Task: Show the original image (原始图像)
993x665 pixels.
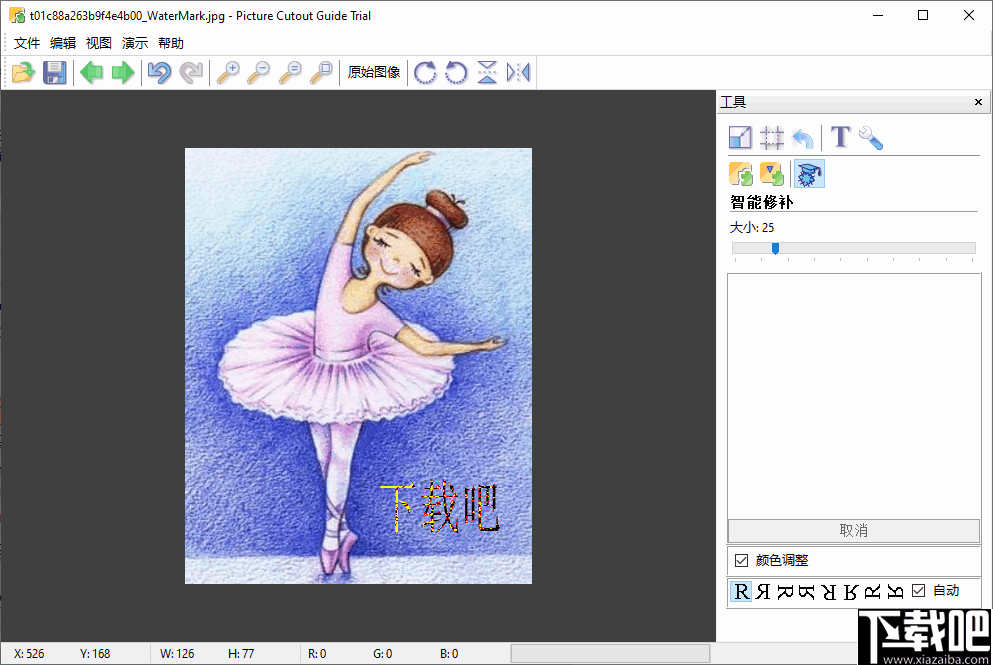Action: (x=374, y=72)
